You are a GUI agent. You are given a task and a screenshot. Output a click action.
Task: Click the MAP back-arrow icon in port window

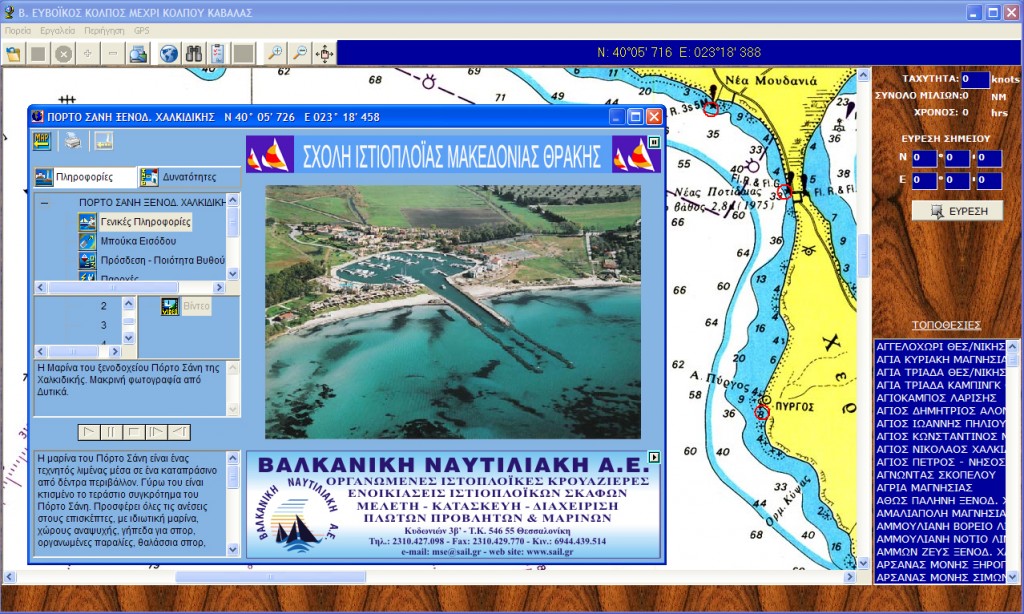(42, 140)
